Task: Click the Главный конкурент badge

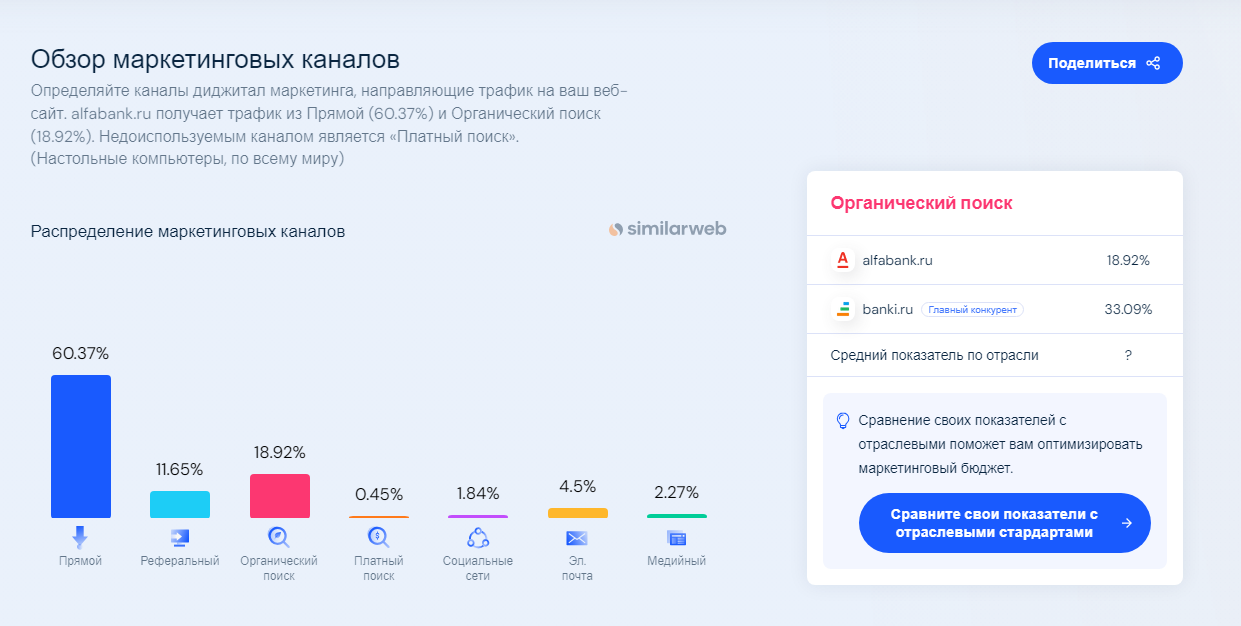Action: 972,310
